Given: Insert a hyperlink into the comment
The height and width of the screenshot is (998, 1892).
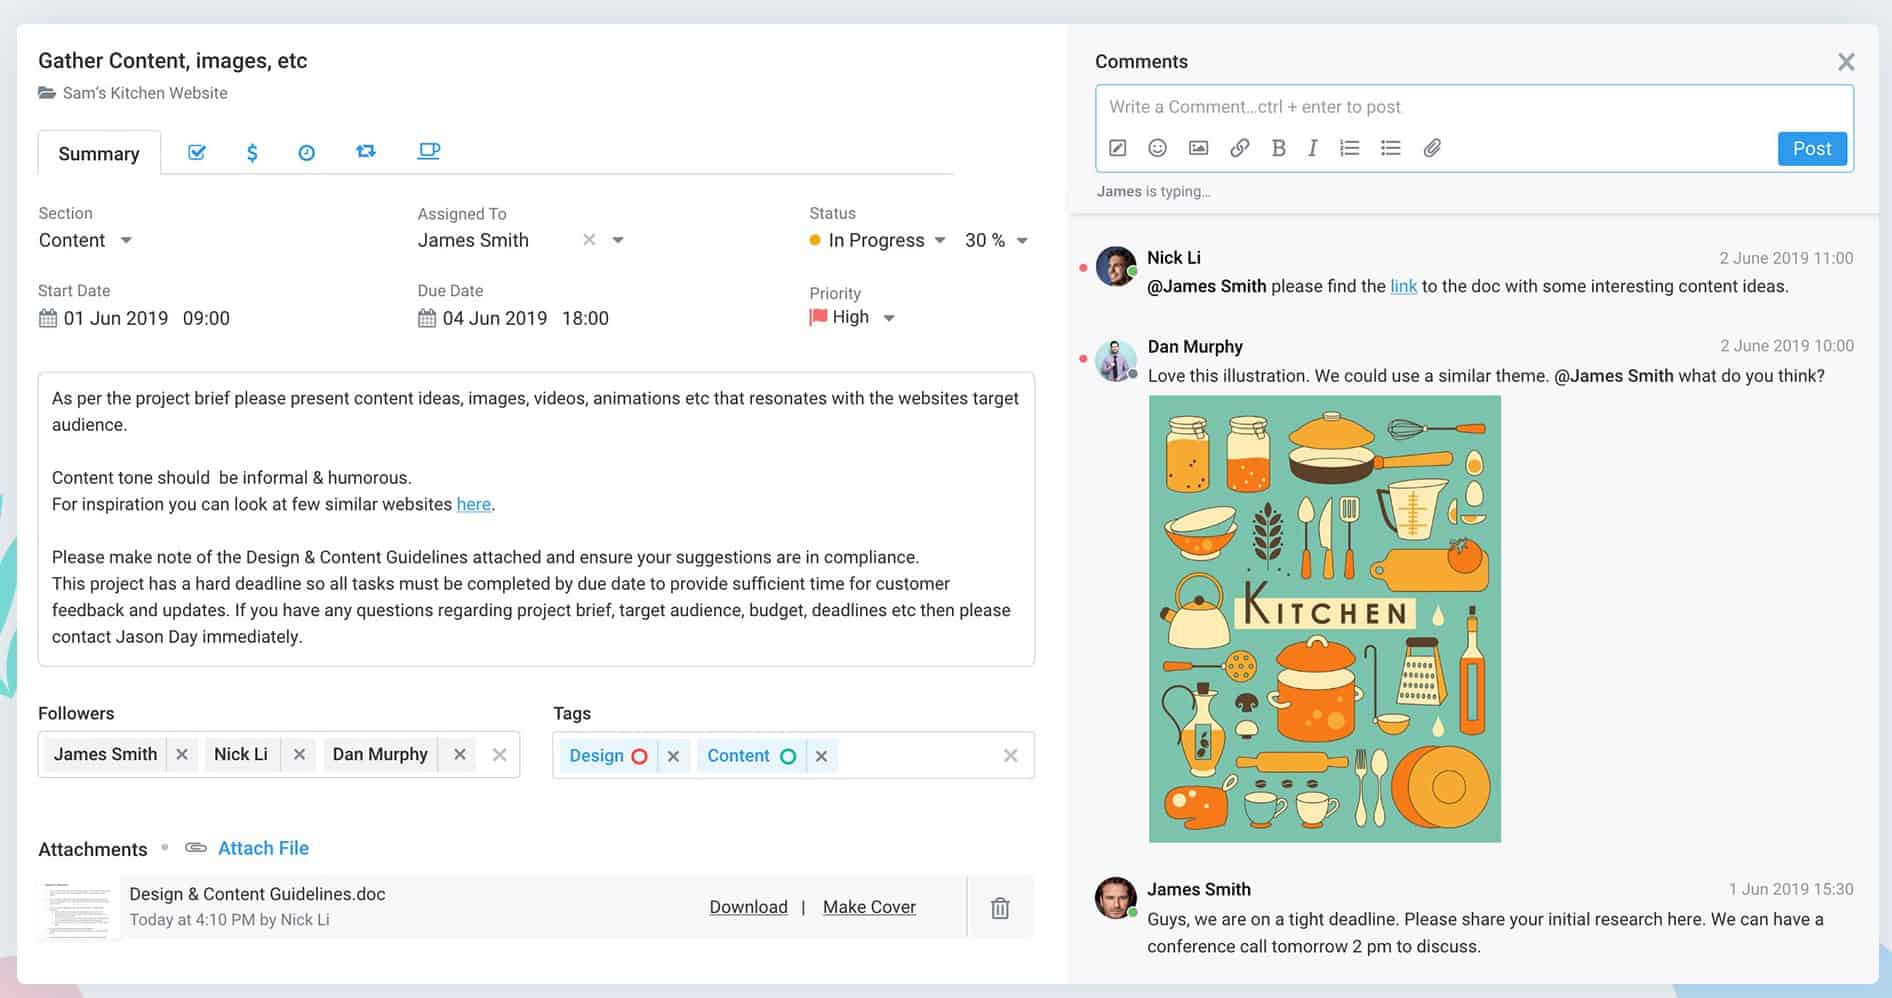Looking at the screenshot, I should (x=1239, y=147).
